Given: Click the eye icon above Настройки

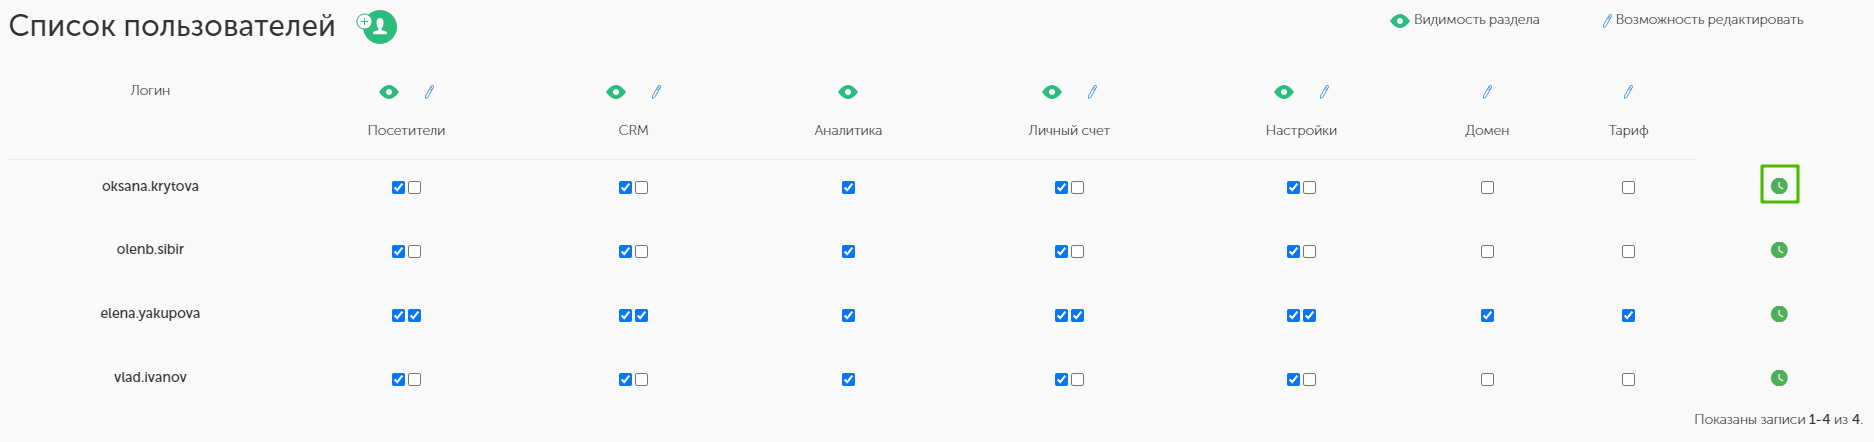Looking at the screenshot, I should pyautogui.click(x=1284, y=92).
